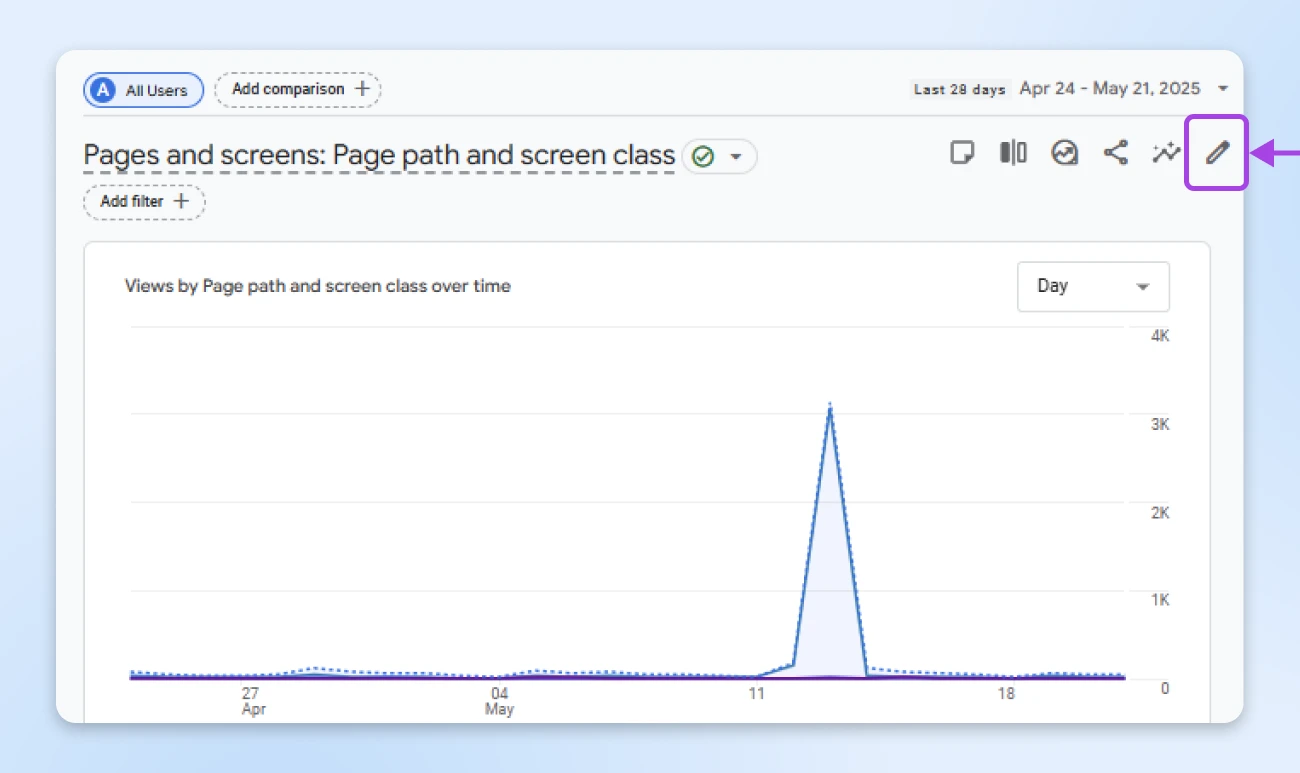Click the plus icon in Add filter

181,201
